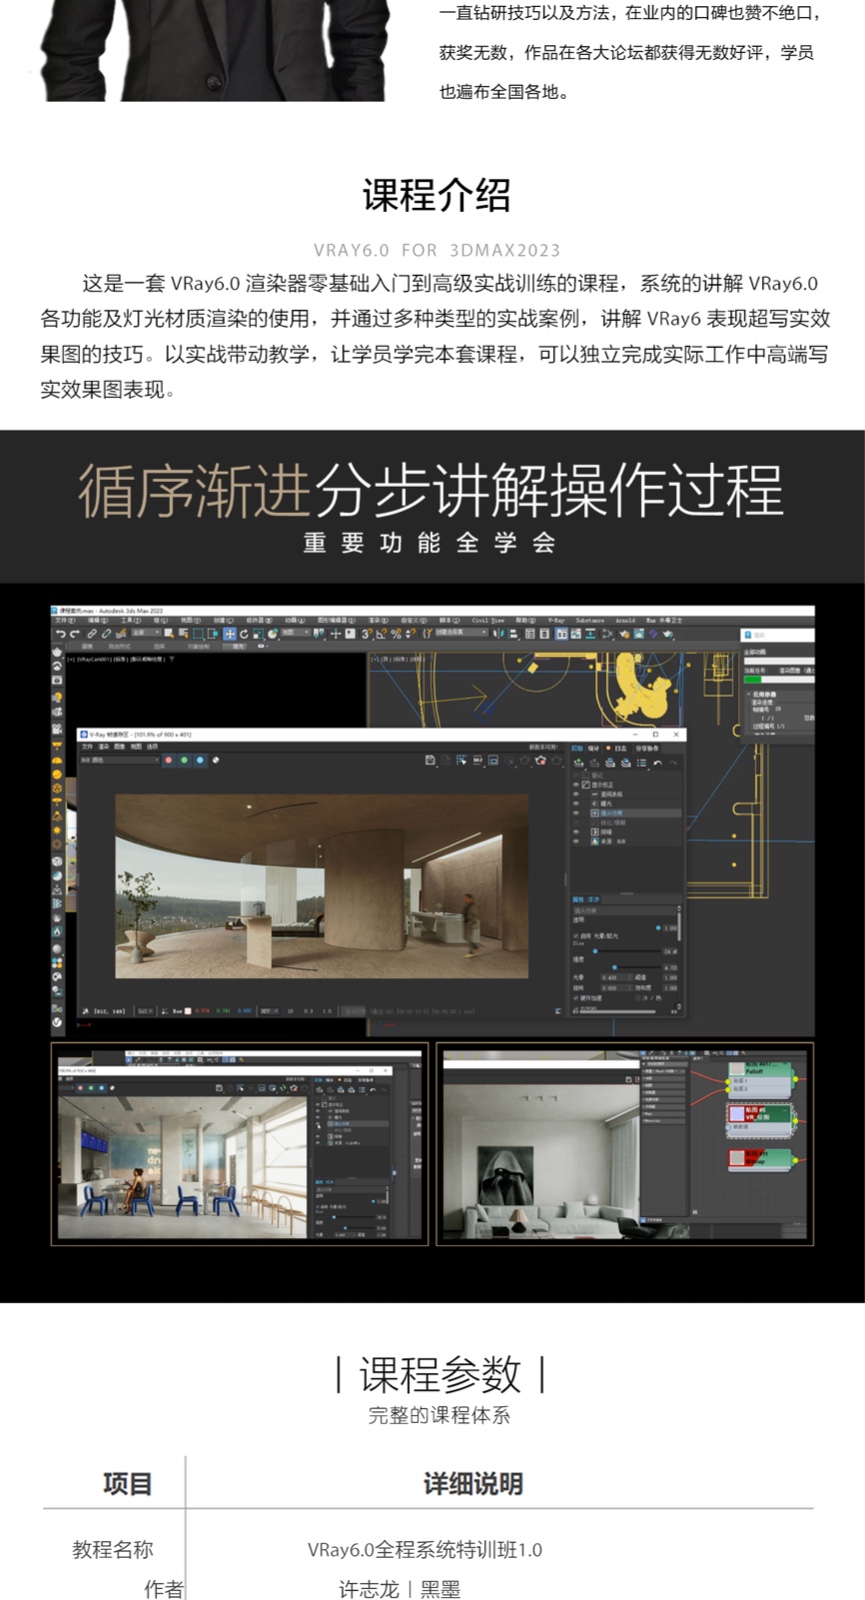Open the 文件(F) menu in 3ds Max
The image size is (865, 1600).
coord(64,620)
